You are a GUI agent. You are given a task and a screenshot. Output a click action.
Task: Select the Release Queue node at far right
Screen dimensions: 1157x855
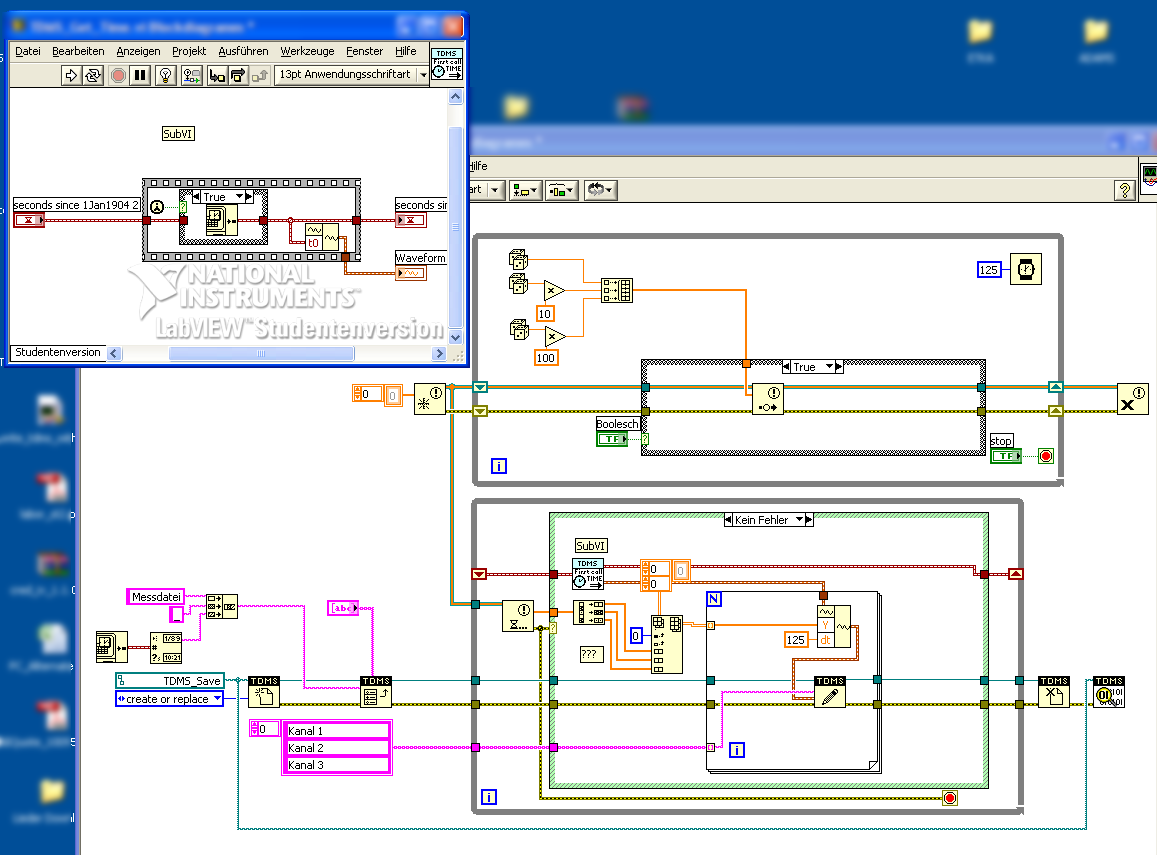point(1133,399)
